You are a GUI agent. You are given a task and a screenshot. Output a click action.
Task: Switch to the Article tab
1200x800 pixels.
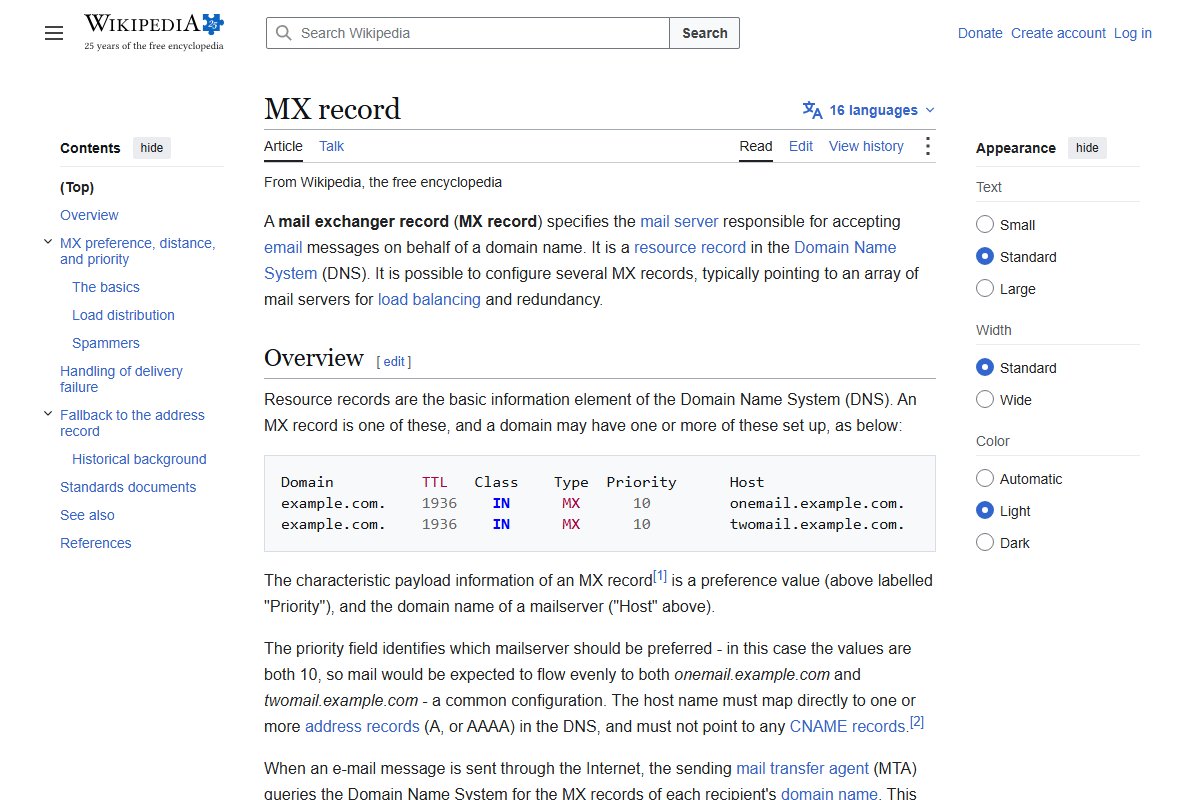(x=283, y=146)
